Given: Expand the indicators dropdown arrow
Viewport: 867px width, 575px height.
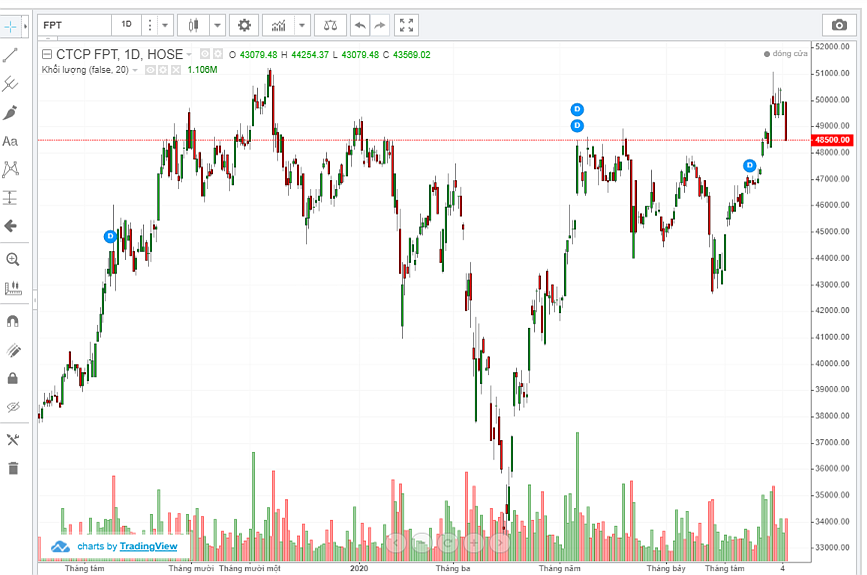Looking at the screenshot, I should 302,24.
